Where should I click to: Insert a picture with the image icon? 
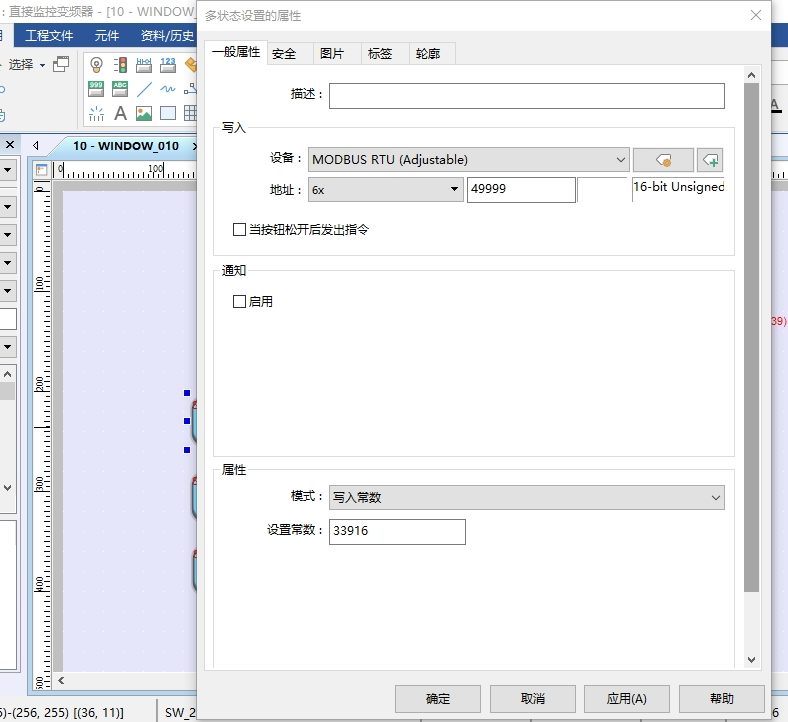pos(144,113)
